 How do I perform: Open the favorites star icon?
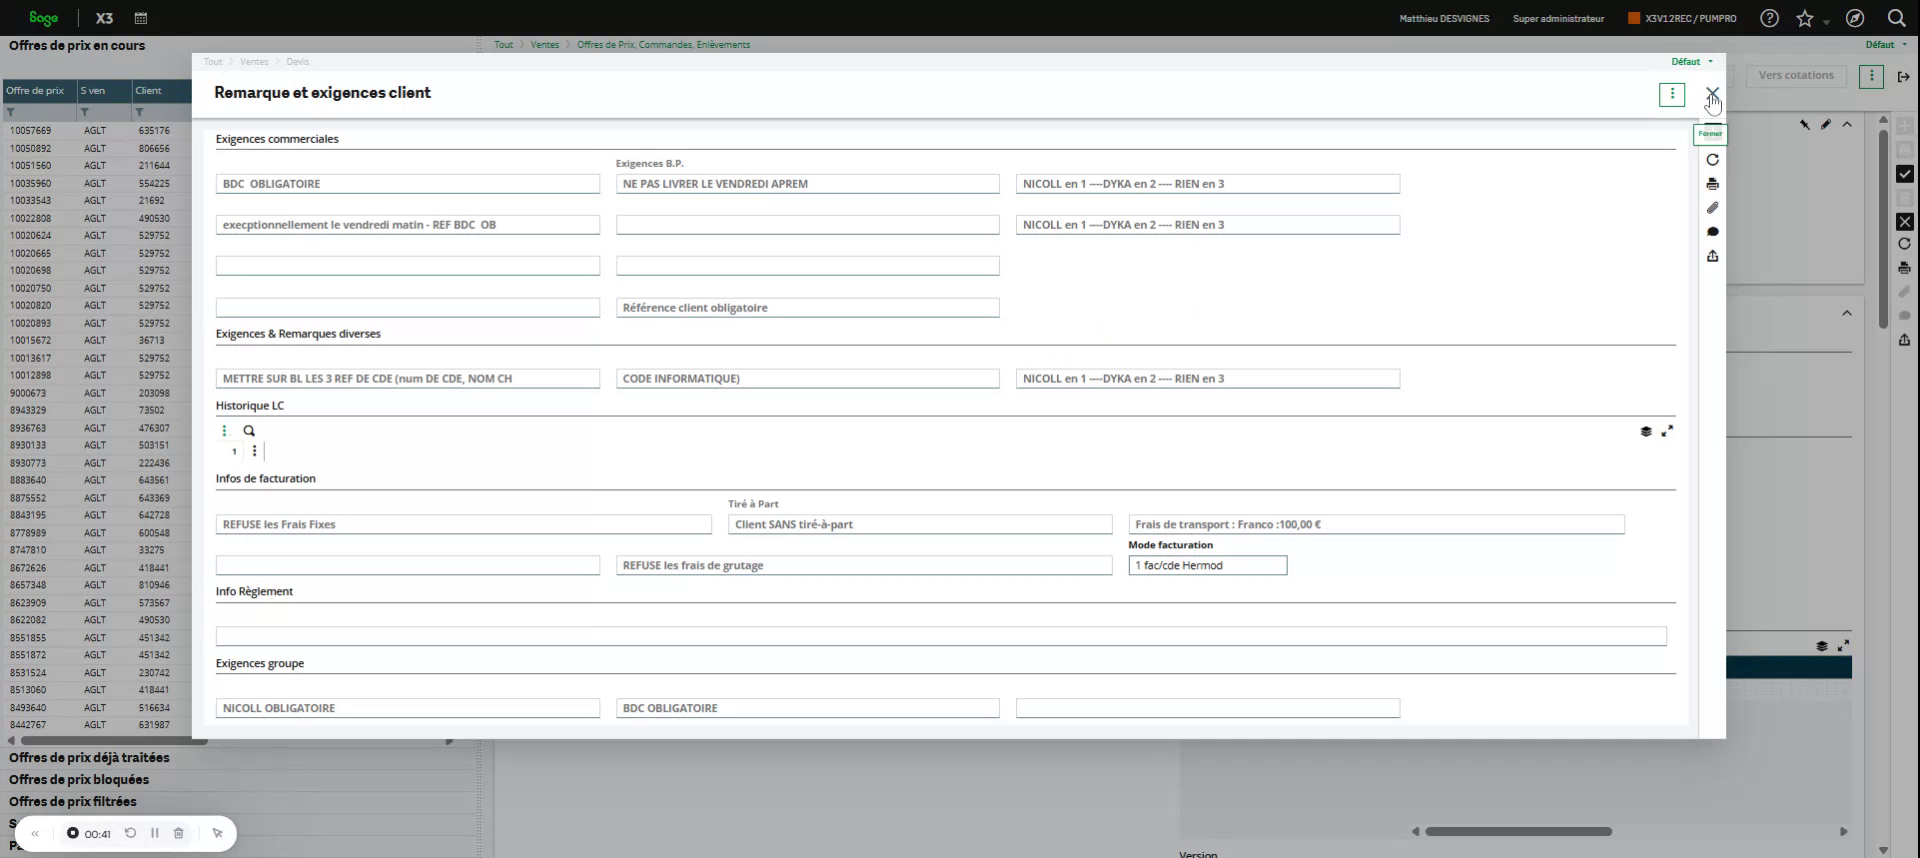pyautogui.click(x=1804, y=18)
